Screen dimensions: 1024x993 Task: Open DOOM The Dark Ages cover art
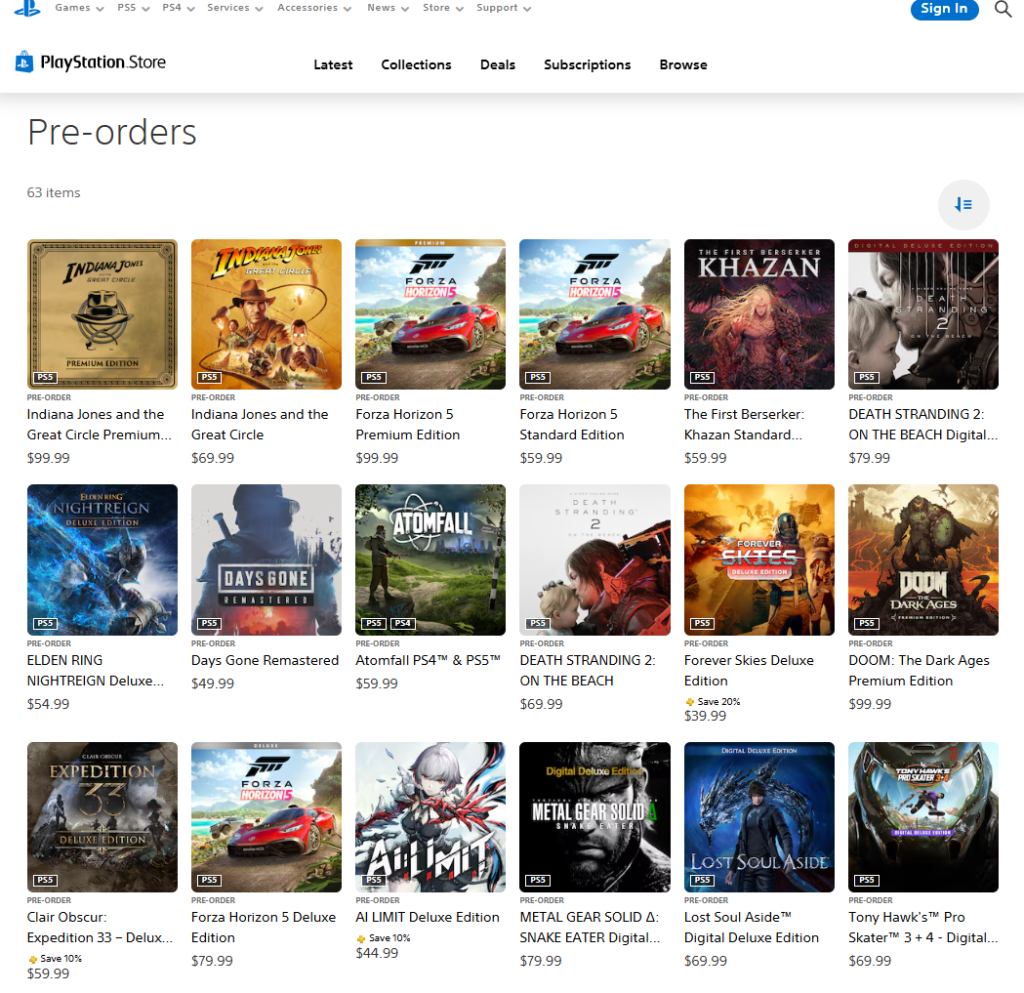tap(923, 560)
